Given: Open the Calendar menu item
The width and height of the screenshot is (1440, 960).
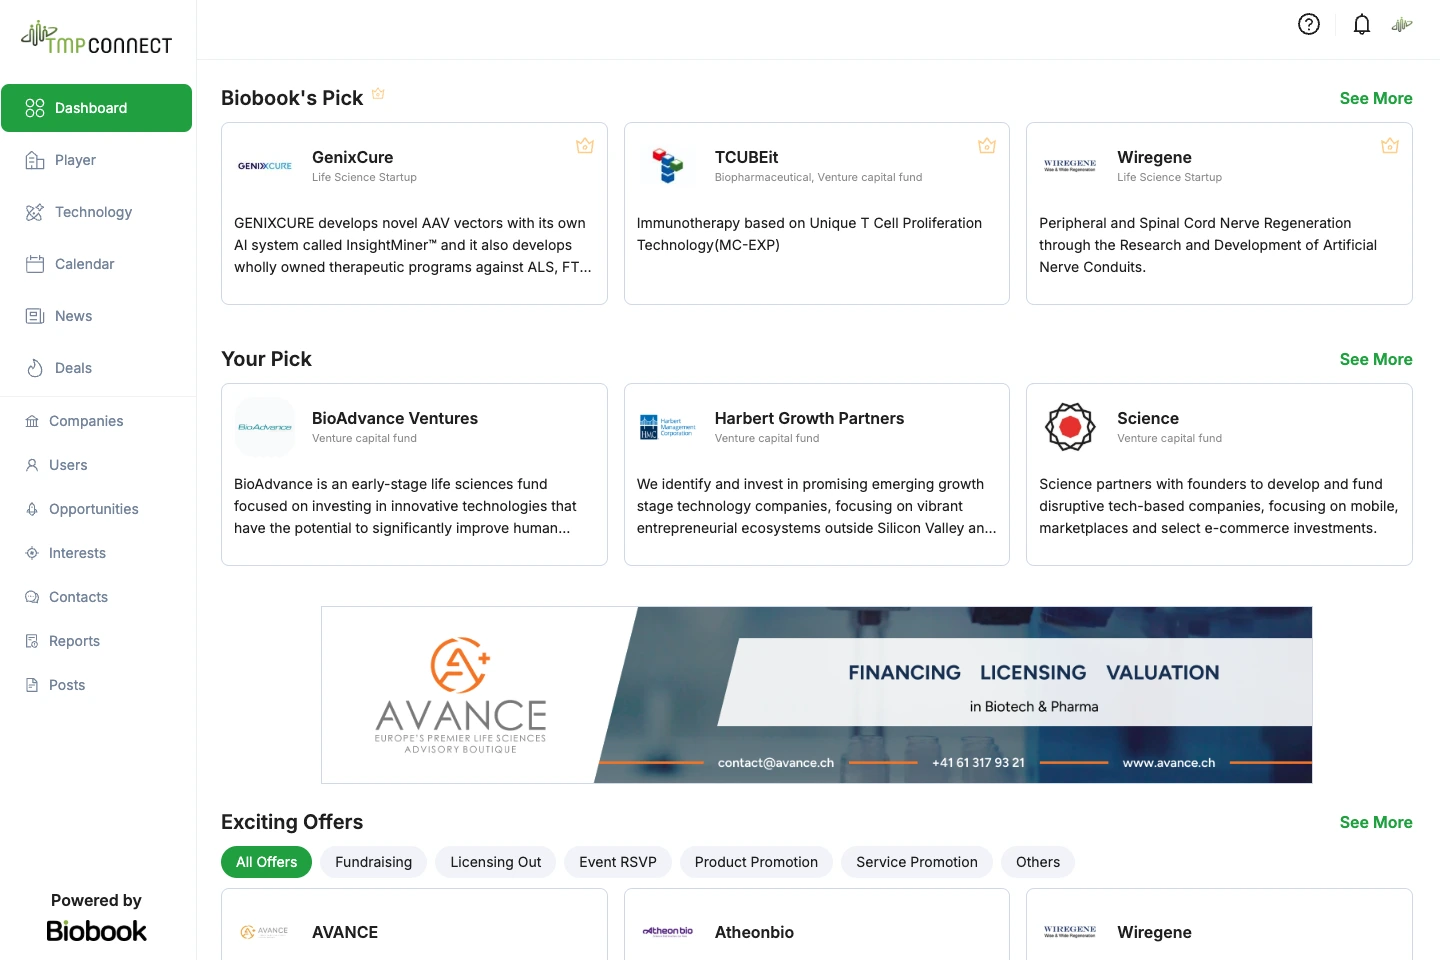Looking at the screenshot, I should [x=96, y=264].
